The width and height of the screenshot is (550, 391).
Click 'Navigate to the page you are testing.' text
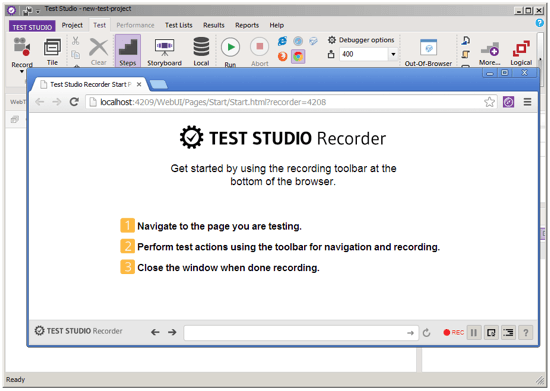[x=219, y=226]
